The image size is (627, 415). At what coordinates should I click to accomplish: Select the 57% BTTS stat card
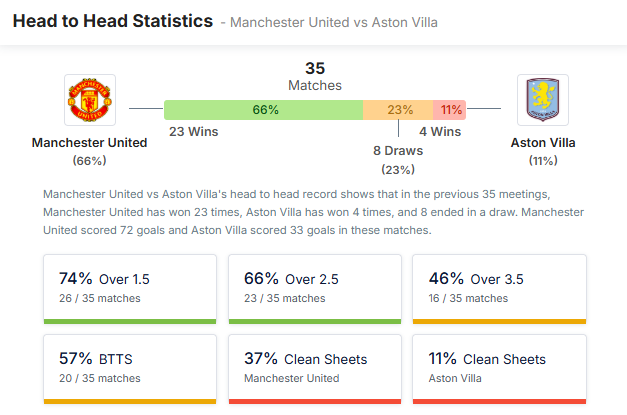point(130,368)
